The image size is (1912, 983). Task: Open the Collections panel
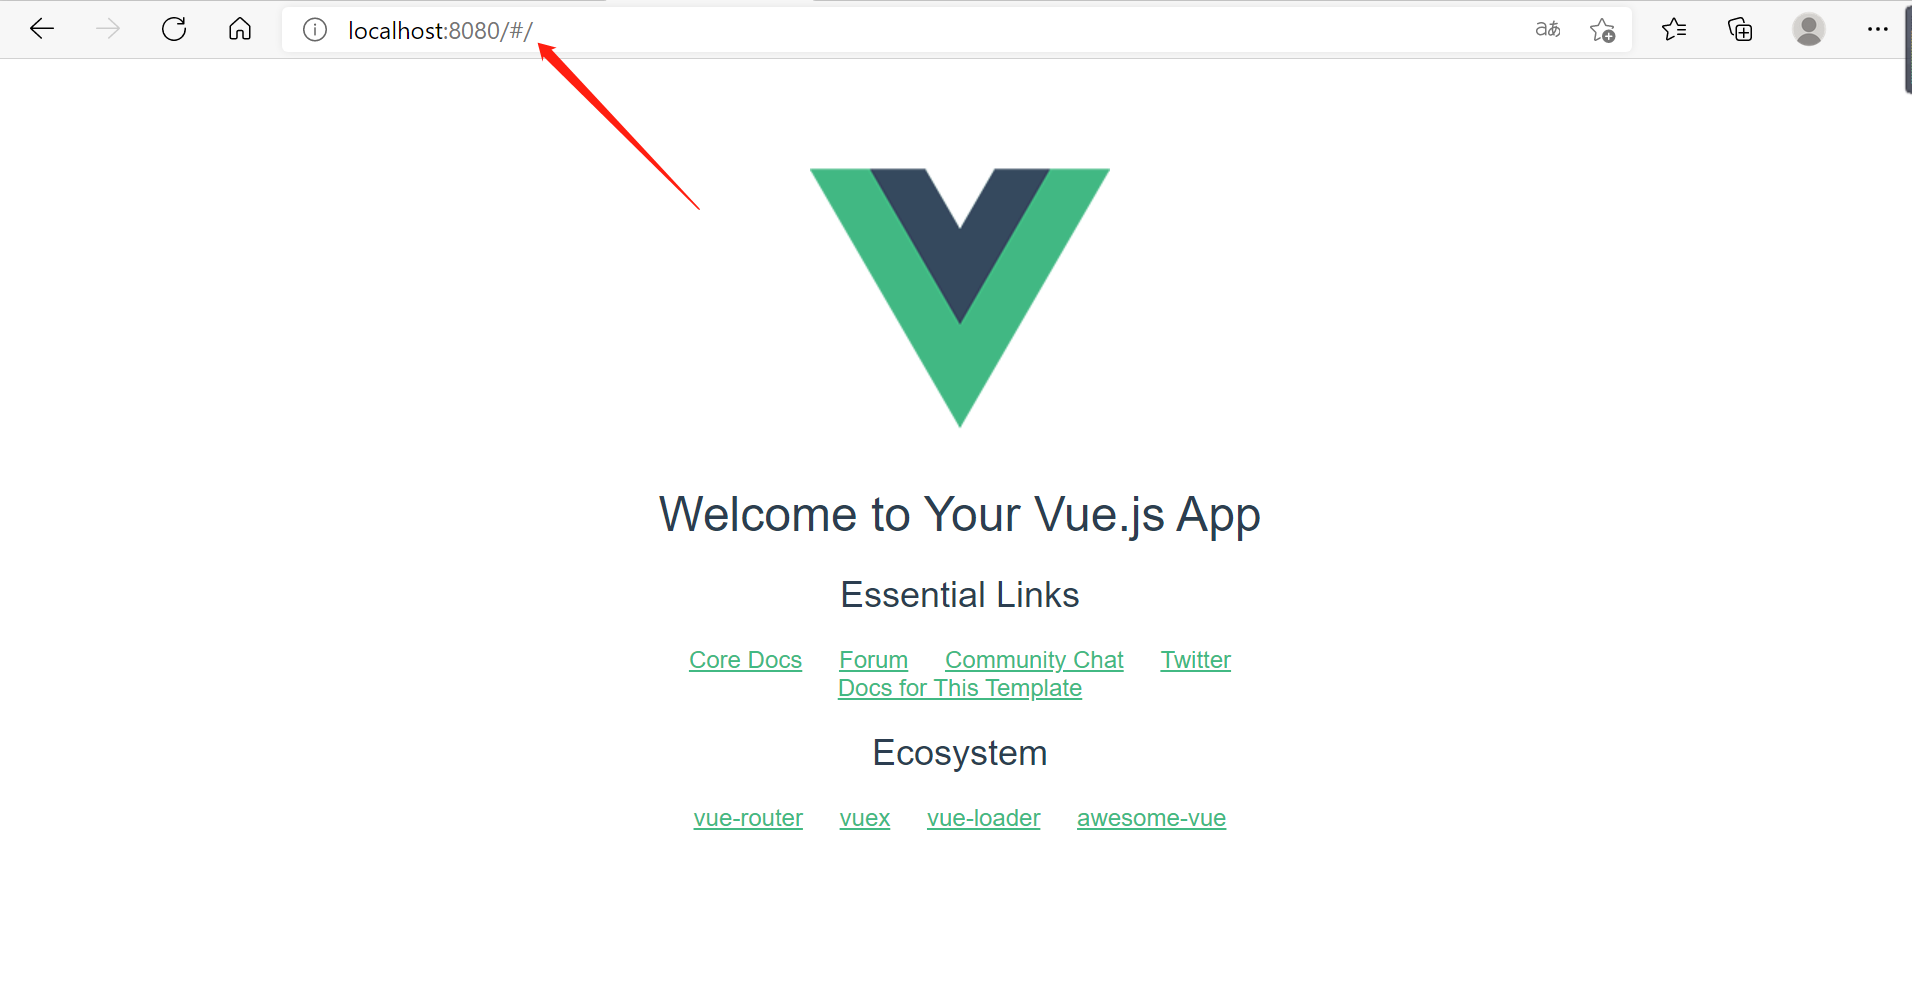pos(1740,30)
